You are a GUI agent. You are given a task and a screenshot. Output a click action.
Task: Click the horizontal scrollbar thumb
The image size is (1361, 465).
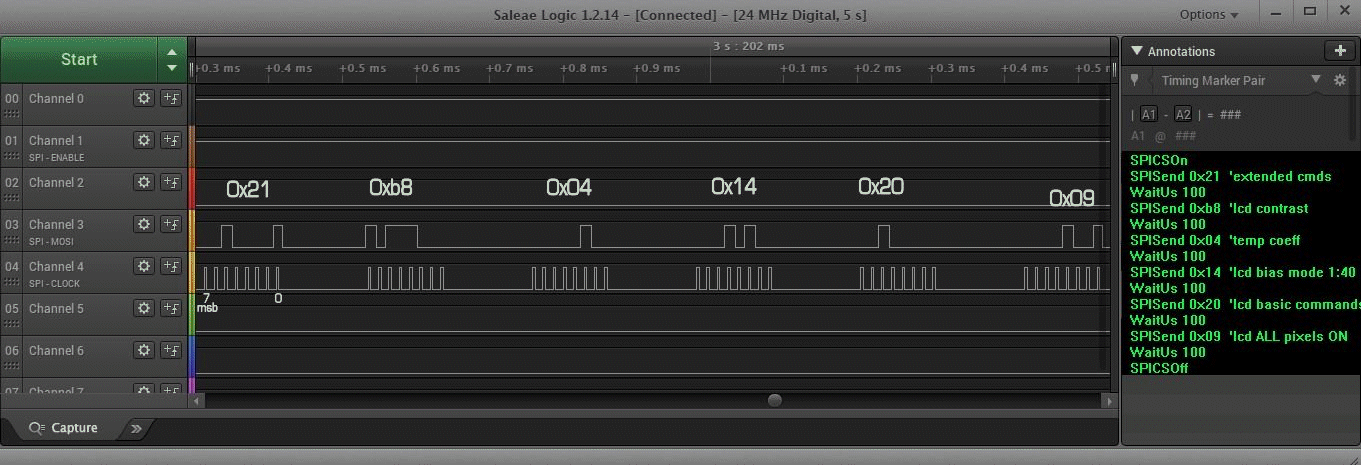[x=775, y=400]
